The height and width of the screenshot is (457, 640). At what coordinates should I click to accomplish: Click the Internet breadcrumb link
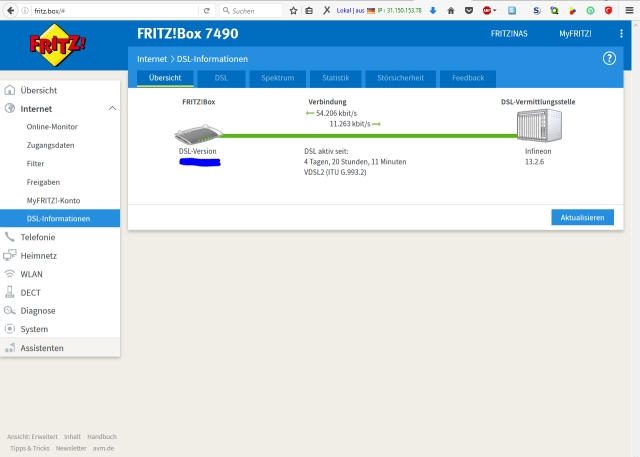tap(152, 59)
